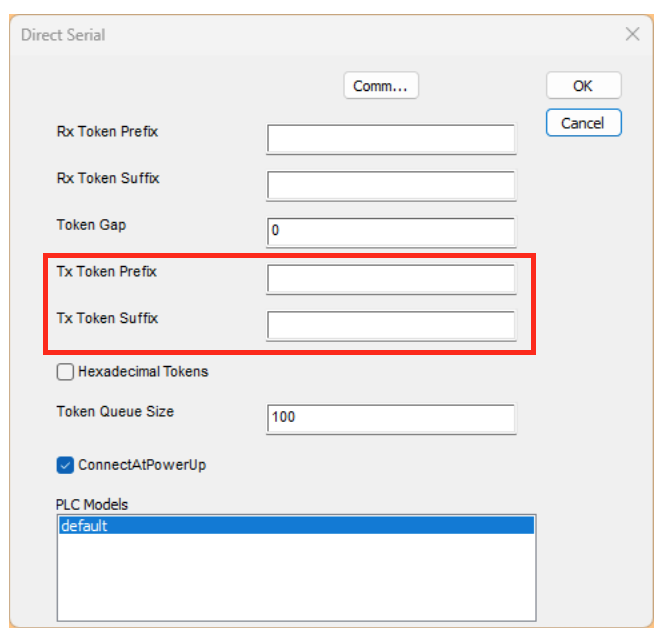This screenshot has height=636, width=666.
Task: Uncheck the ConnectAtPowerUp checkbox
Action: point(66,465)
